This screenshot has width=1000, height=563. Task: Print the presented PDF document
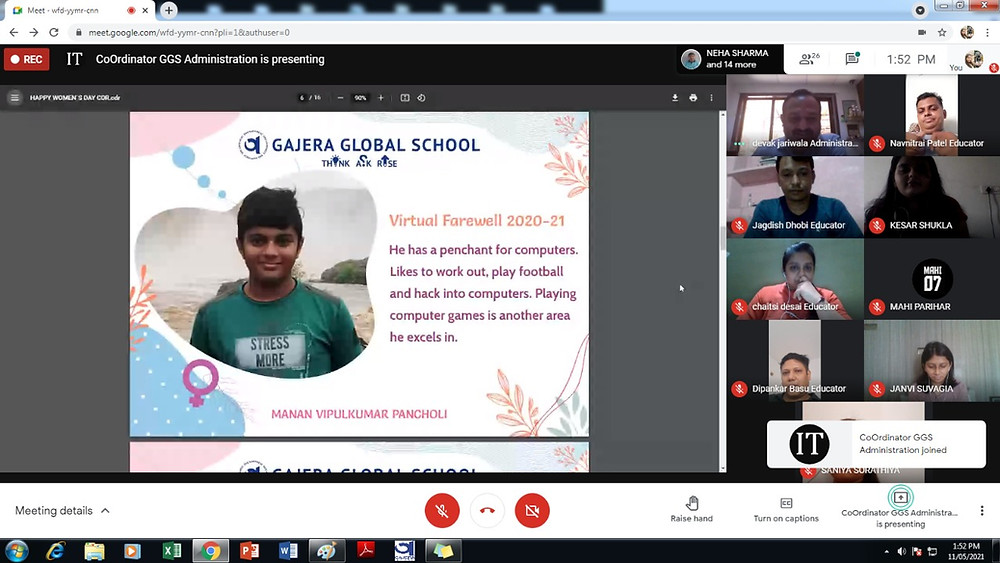(x=693, y=98)
